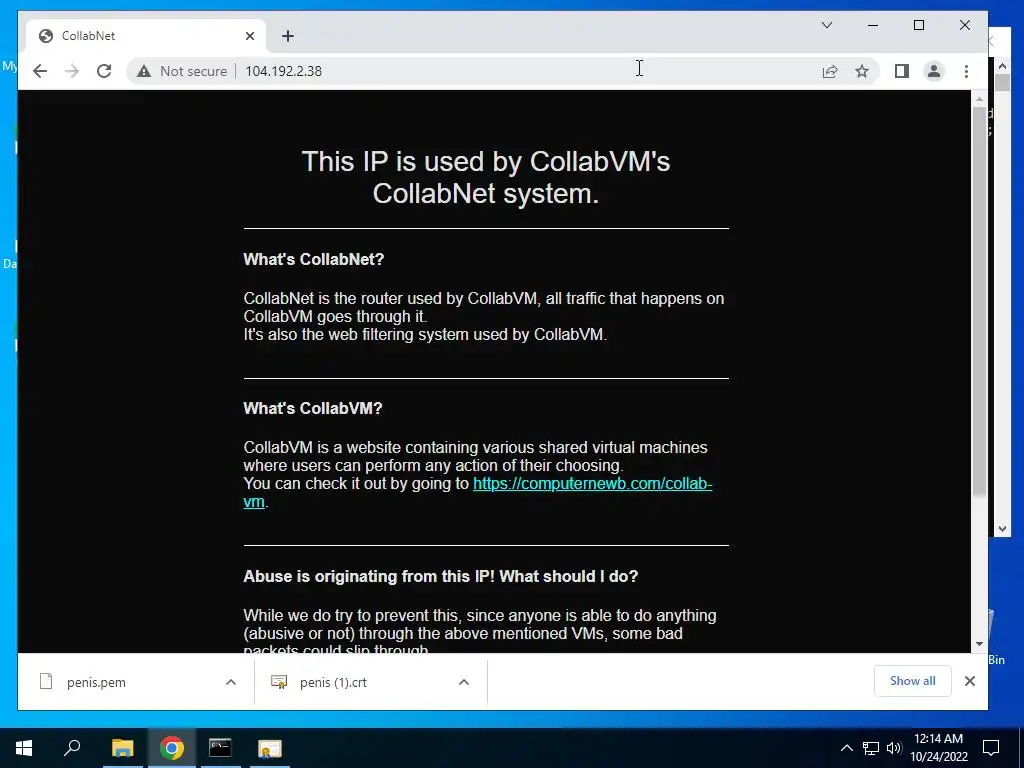Expand options for penis.pem download
This screenshot has width=1024, height=768.
pos(231,682)
